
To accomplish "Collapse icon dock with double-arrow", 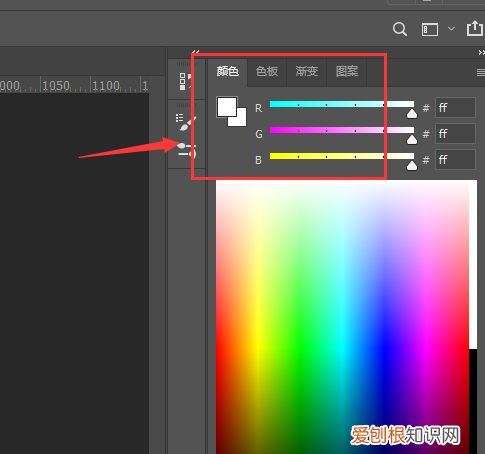I will [195, 52].
